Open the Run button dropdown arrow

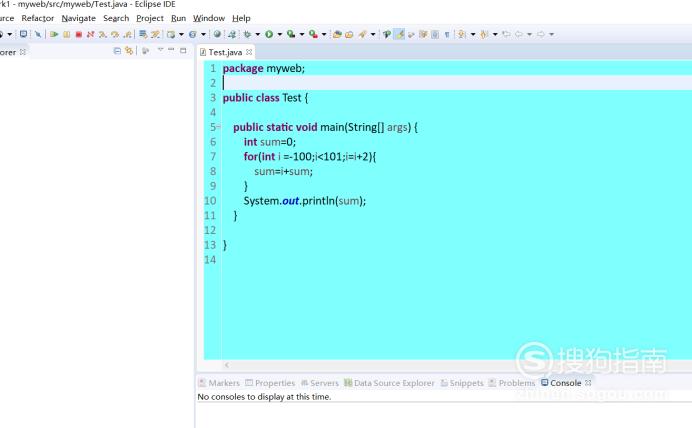(x=279, y=34)
